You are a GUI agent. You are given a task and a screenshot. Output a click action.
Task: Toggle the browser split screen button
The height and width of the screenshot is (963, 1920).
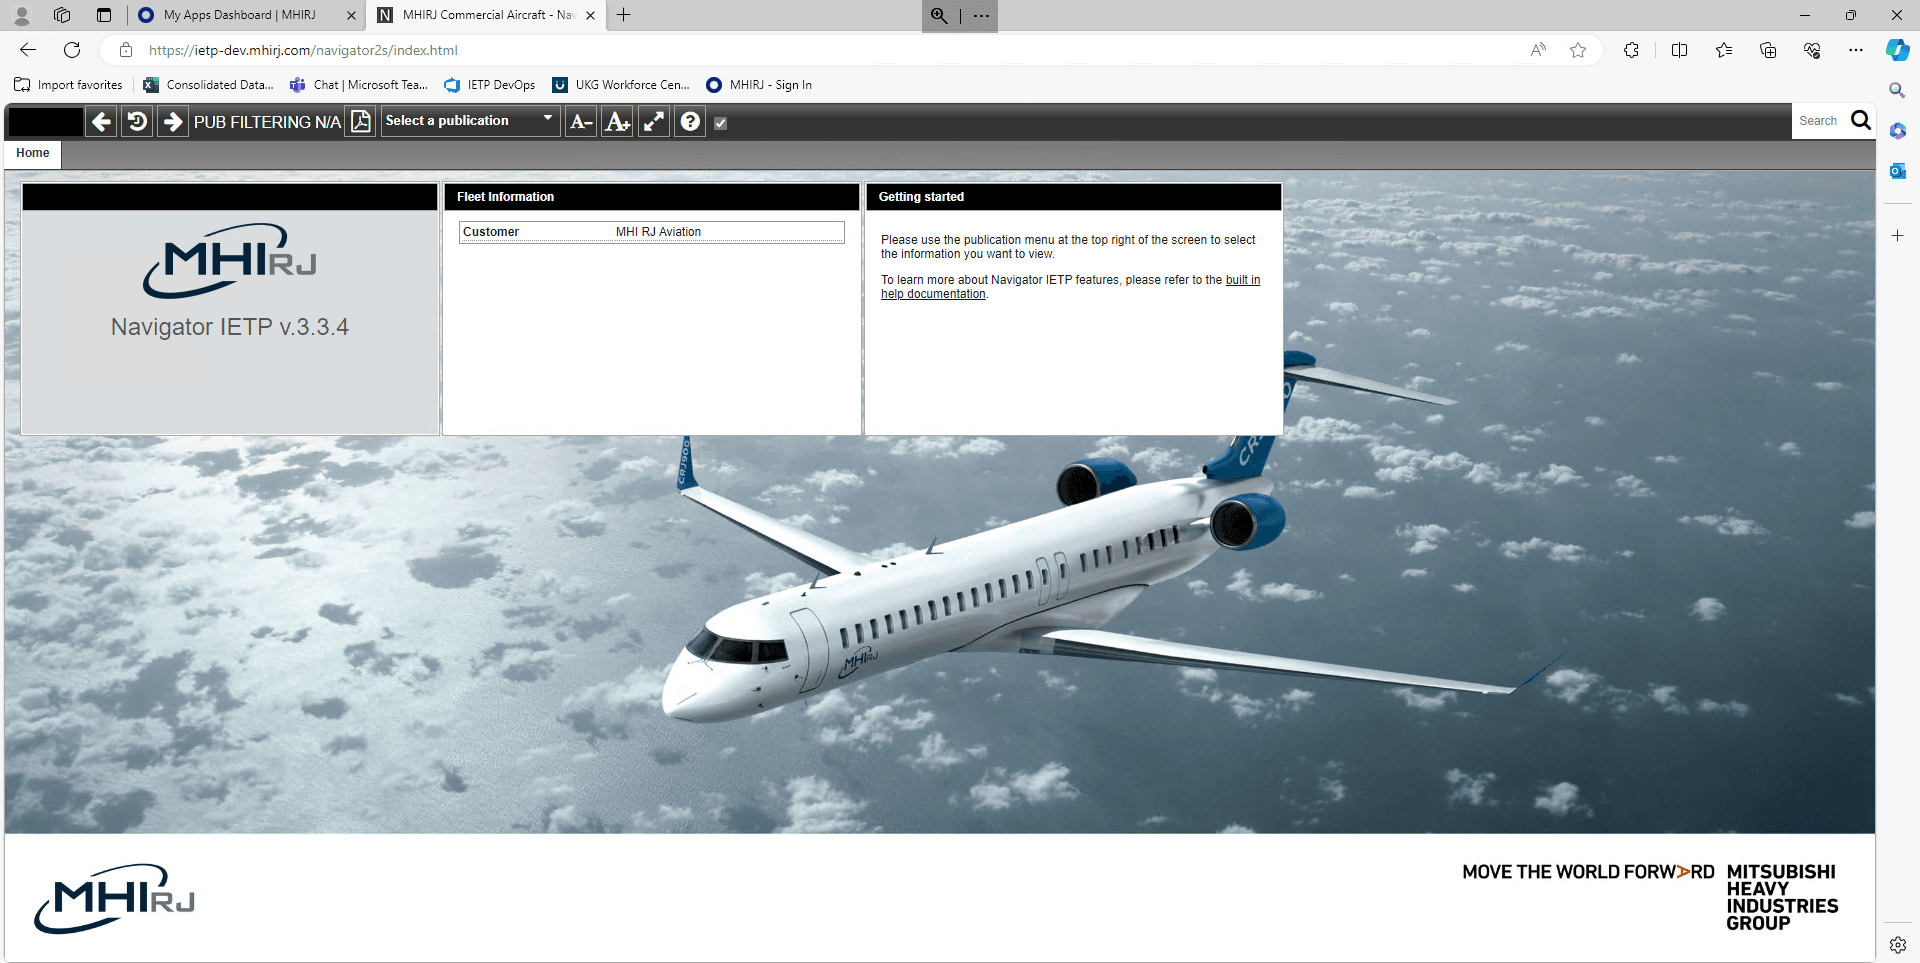(x=1679, y=50)
